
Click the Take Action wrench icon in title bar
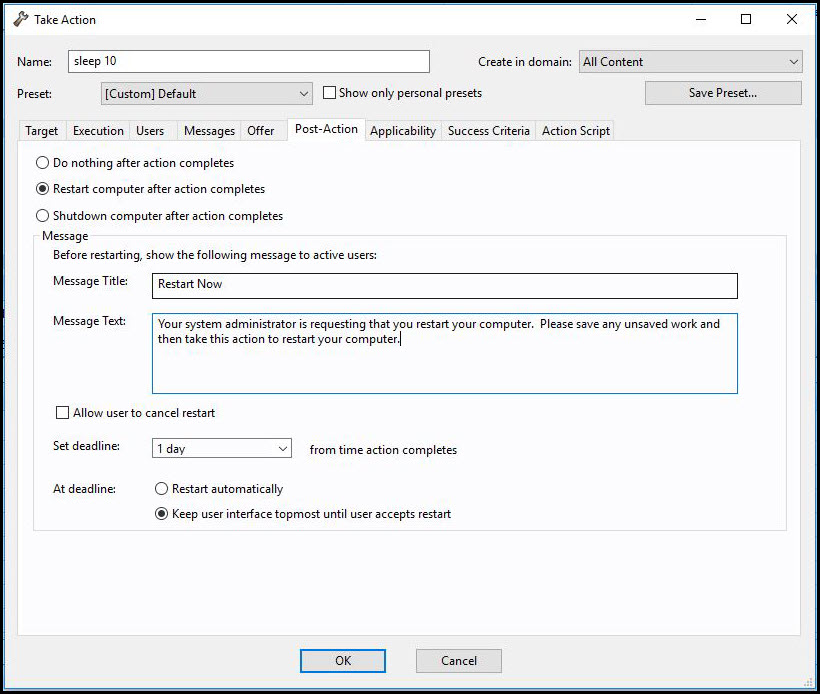[x=21, y=20]
